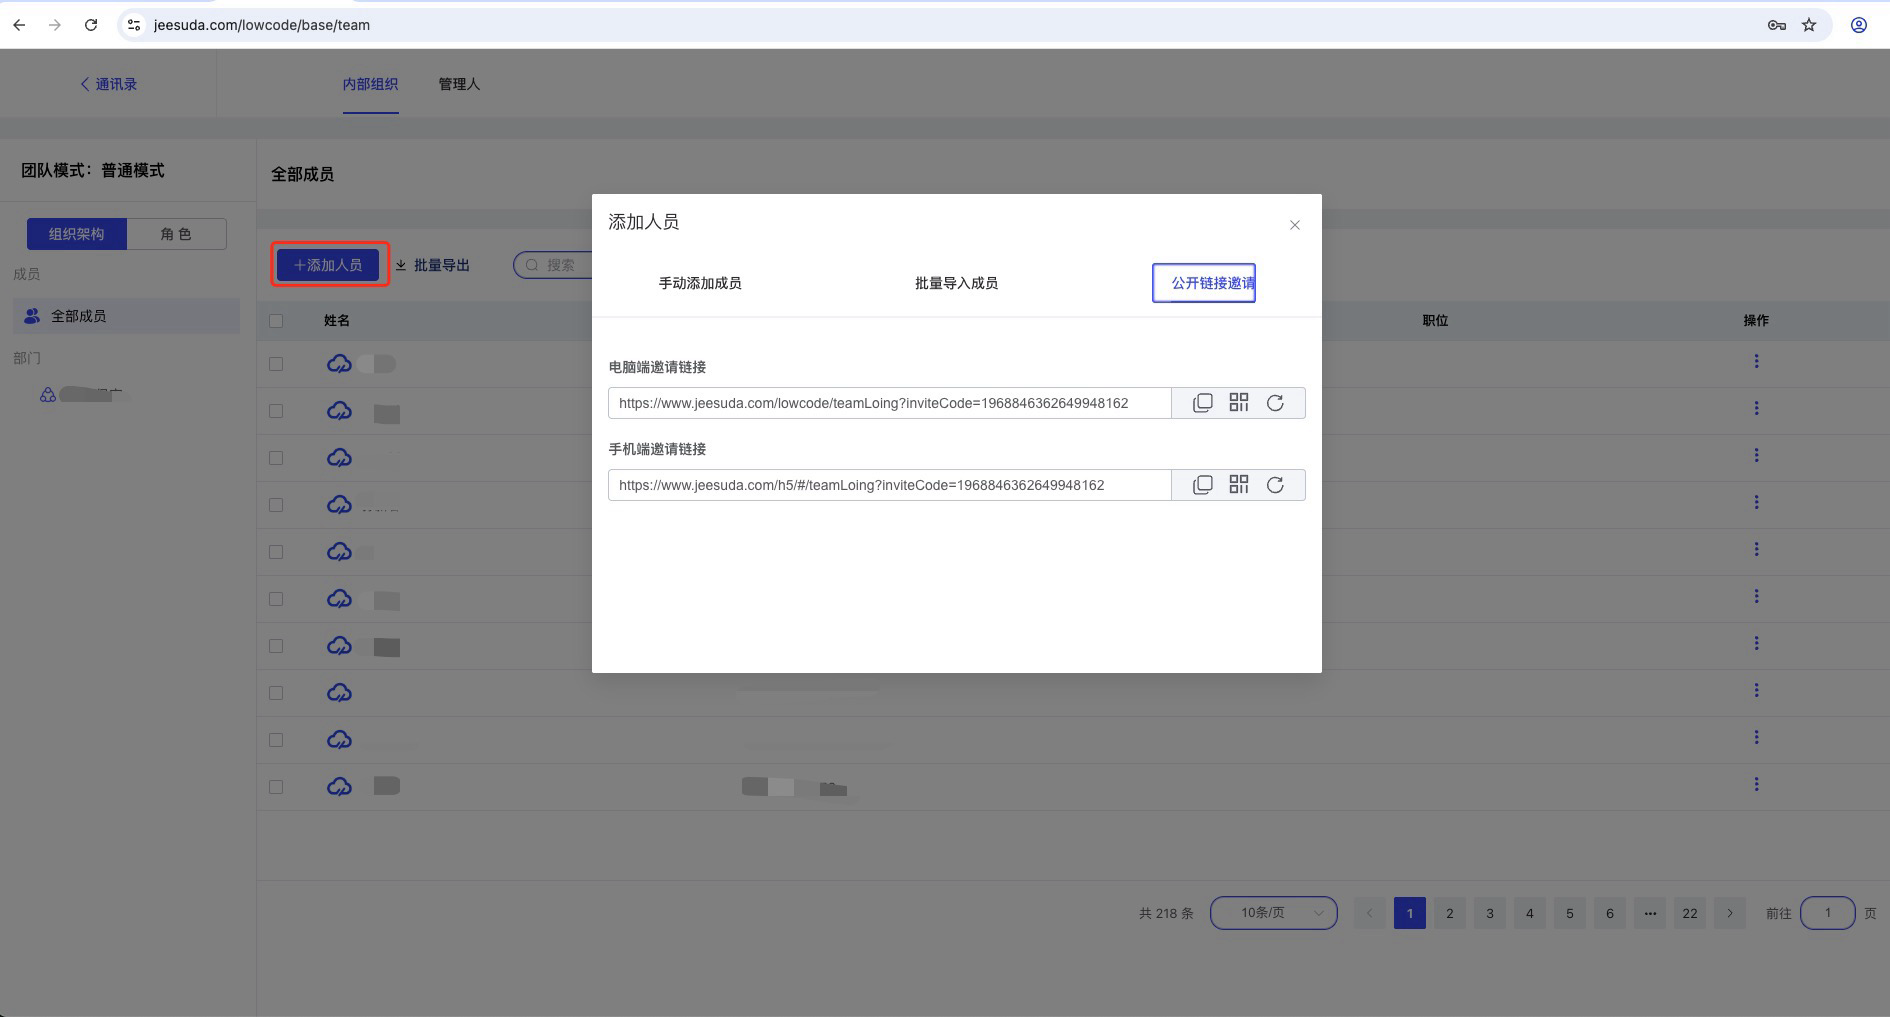Switch to 手动添加成员 tab
The height and width of the screenshot is (1017, 1890).
[699, 283]
